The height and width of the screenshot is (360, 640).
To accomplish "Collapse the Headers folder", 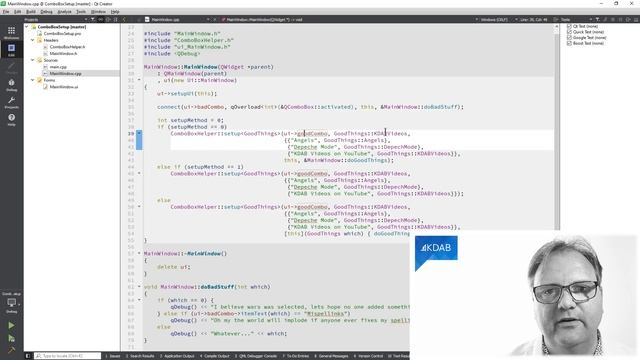I will coord(33,40).
